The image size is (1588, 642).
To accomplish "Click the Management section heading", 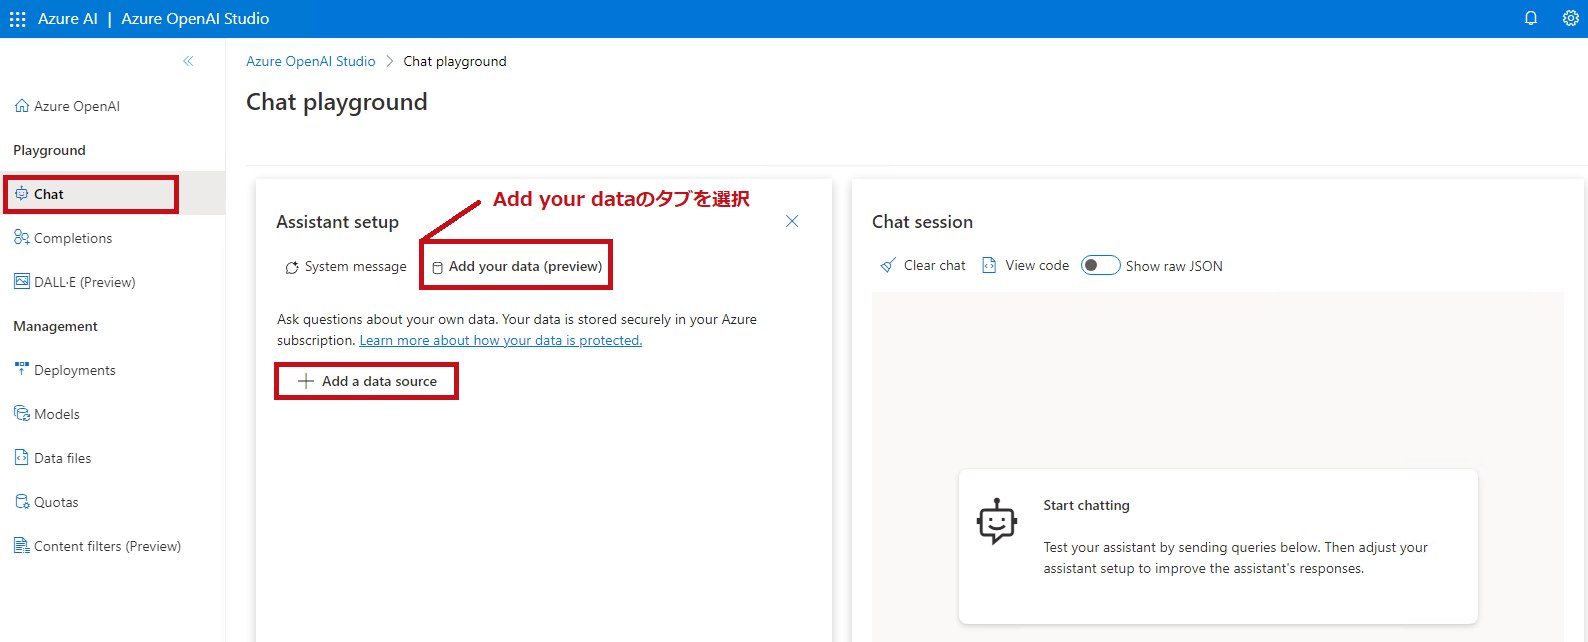I will coord(55,326).
